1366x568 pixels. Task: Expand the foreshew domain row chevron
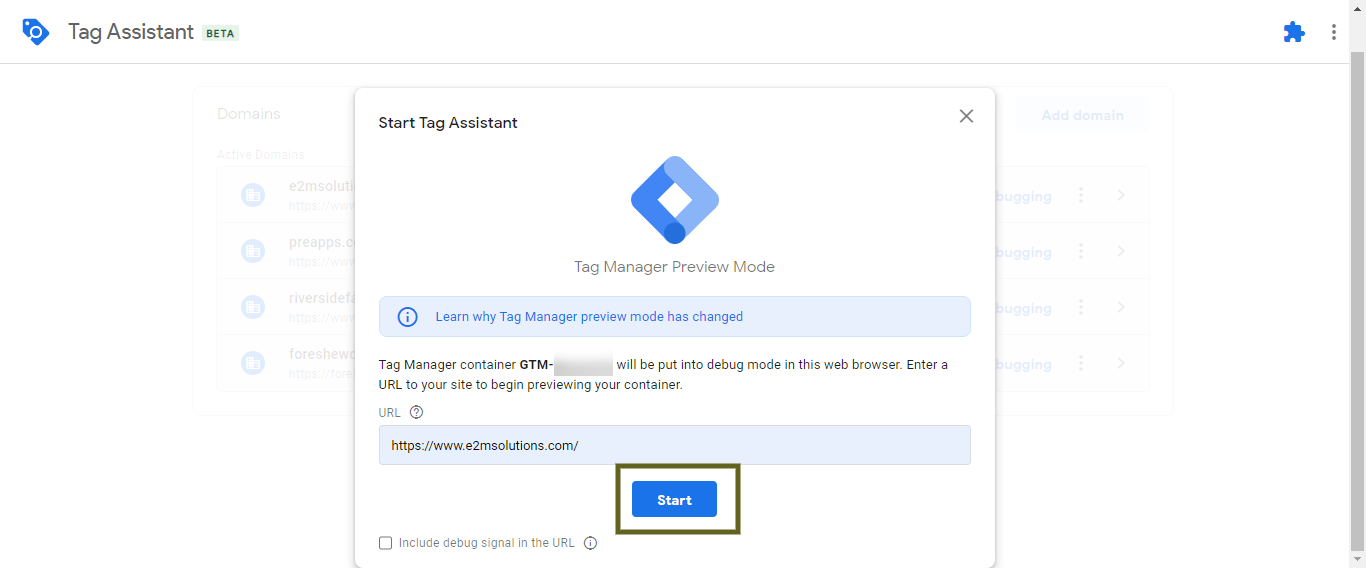pos(1121,364)
